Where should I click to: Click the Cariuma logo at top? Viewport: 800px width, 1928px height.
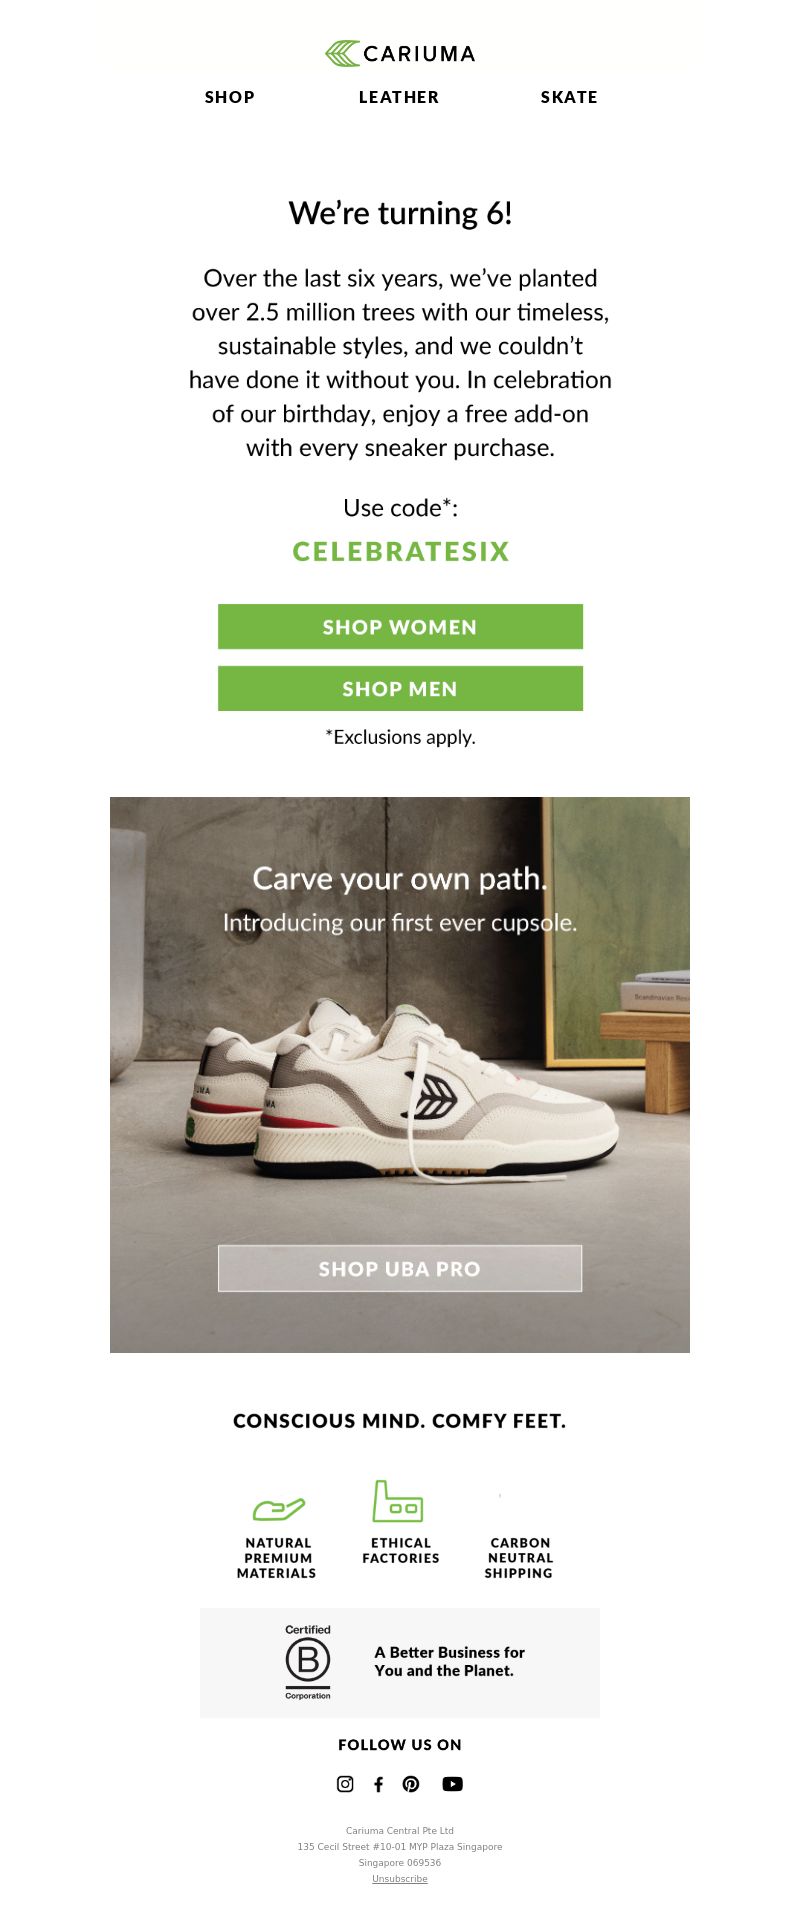coord(400,54)
